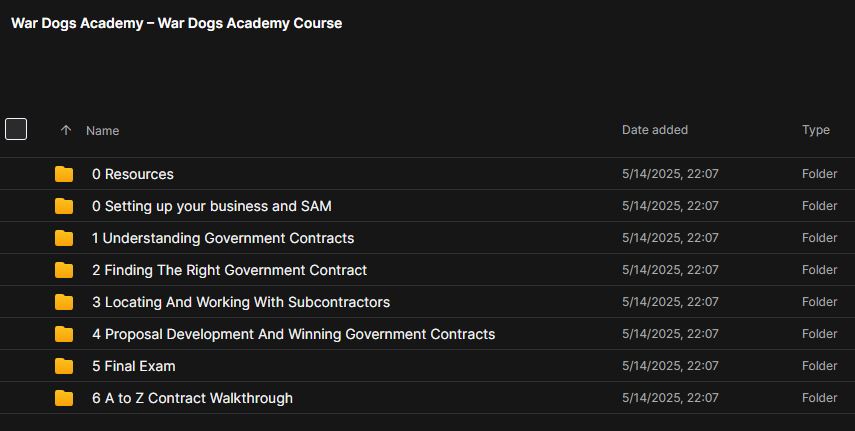
Task: Click the folder icon beside 0 Resources
Action: tap(64, 174)
